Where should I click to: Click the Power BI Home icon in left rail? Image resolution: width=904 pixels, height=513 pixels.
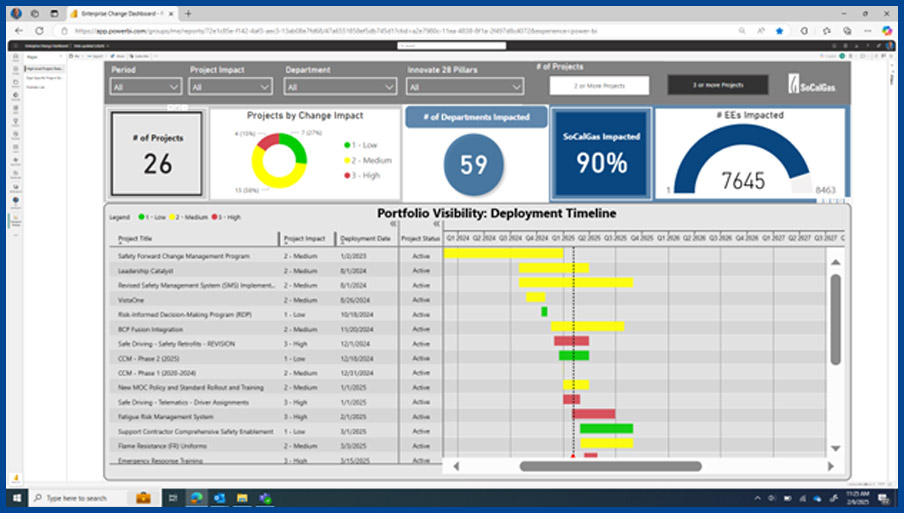point(16,56)
